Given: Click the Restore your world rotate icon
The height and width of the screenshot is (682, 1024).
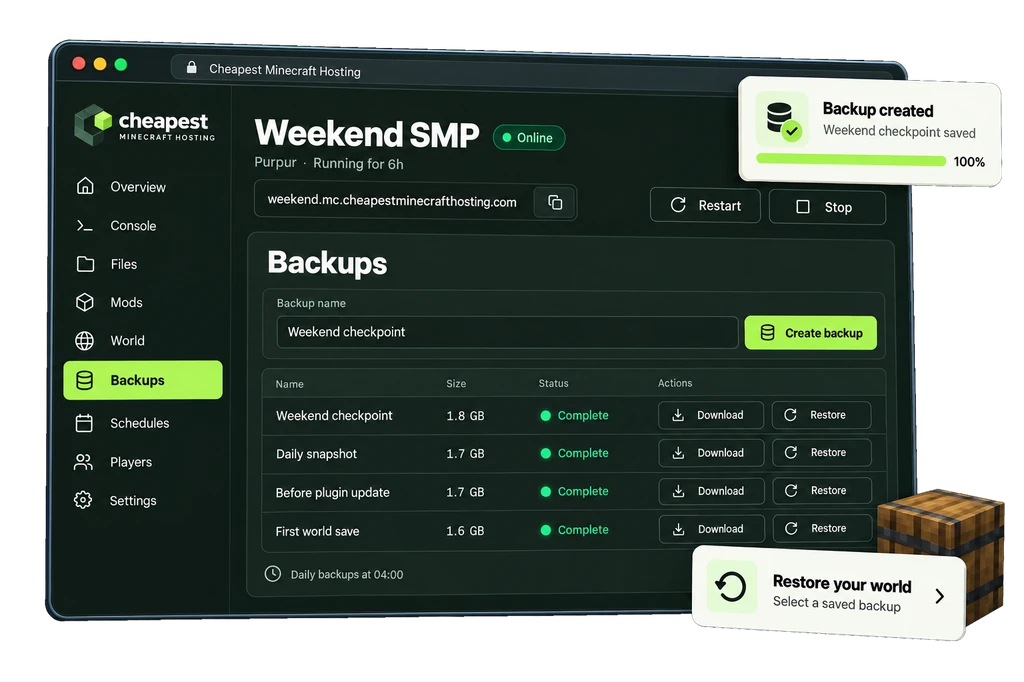Looking at the screenshot, I should coord(731,587).
